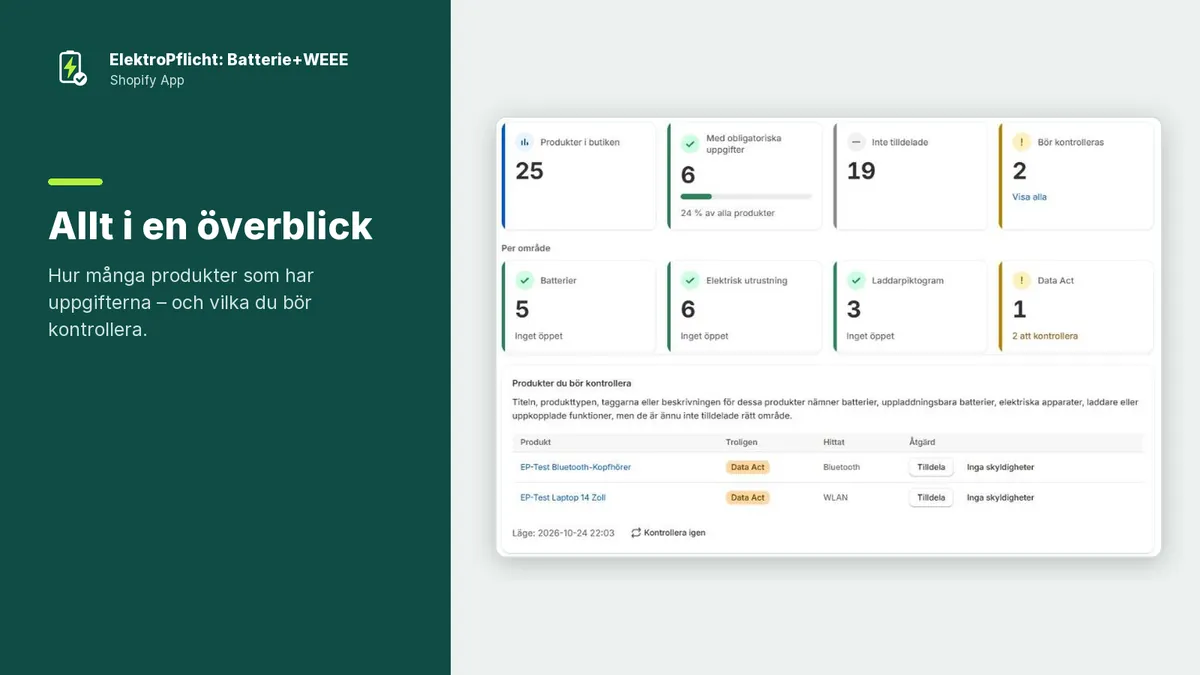1200x675 pixels.
Task: Click the Åtgärd column header
Action: coord(922,442)
